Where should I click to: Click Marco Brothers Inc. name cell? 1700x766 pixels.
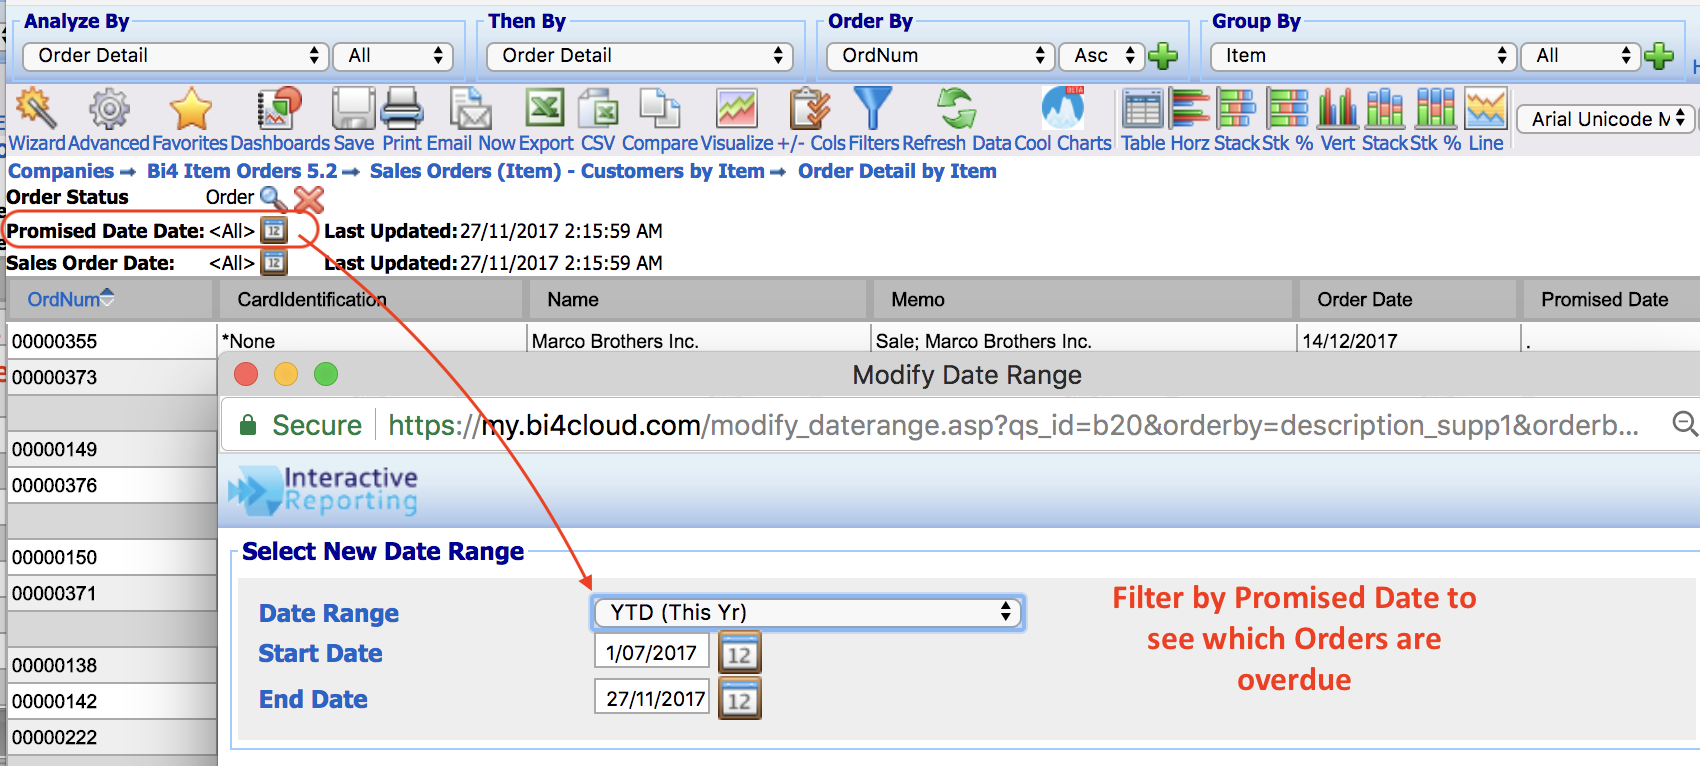point(615,341)
